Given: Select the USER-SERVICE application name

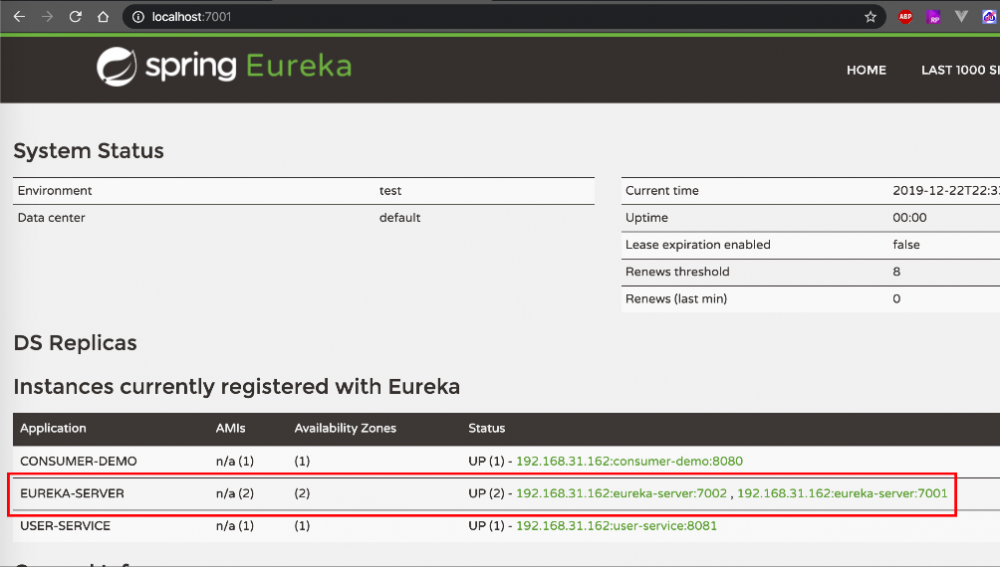Looking at the screenshot, I should [x=65, y=526].
